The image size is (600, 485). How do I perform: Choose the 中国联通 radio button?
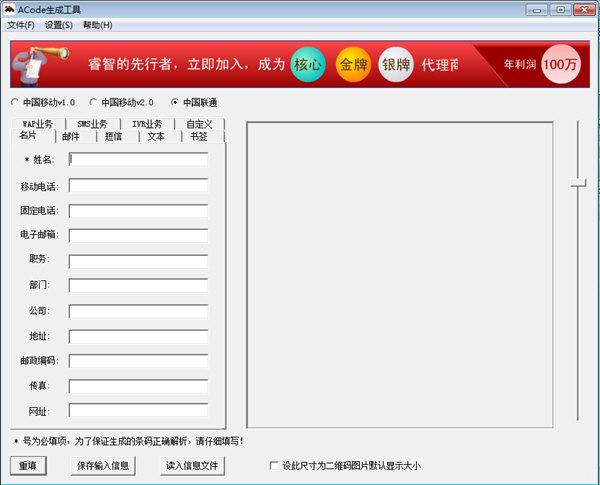point(175,102)
